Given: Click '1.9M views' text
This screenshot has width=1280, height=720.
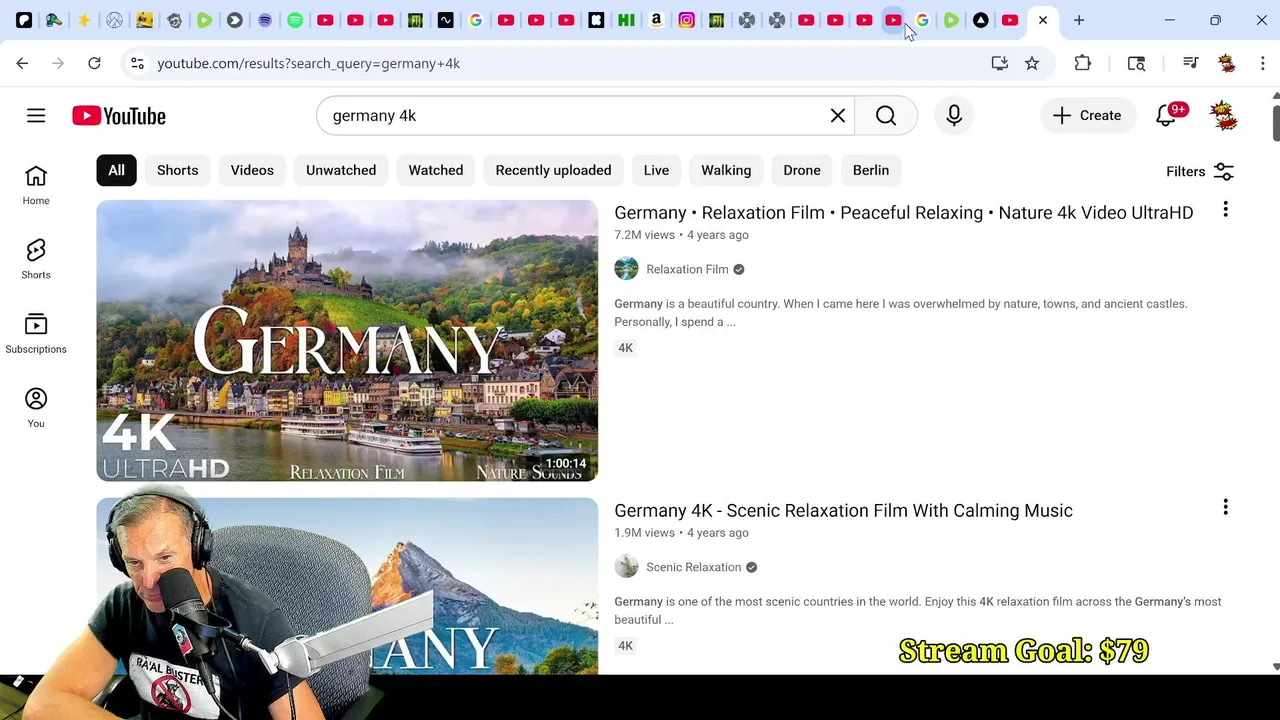Looking at the screenshot, I should pos(644,533).
